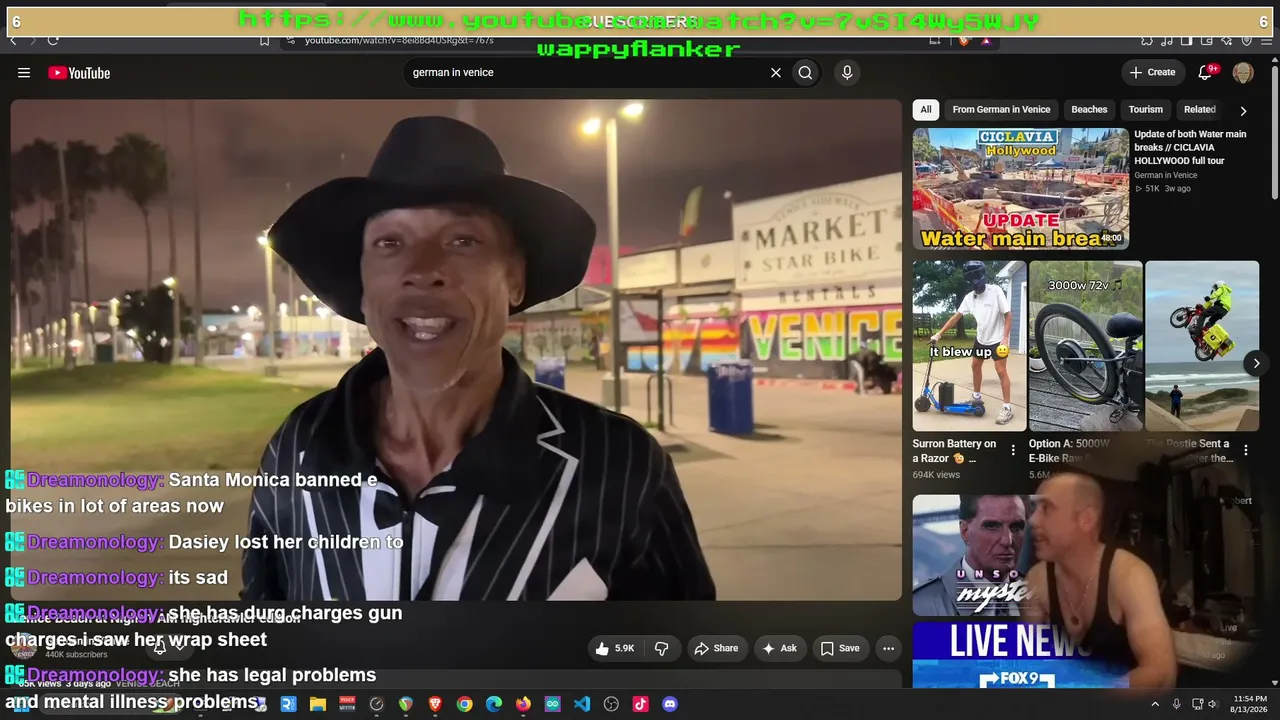Open Arduino IDE from the taskbar
Image resolution: width=1280 pixels, height=720 pixels.
(x=553, y=704)
